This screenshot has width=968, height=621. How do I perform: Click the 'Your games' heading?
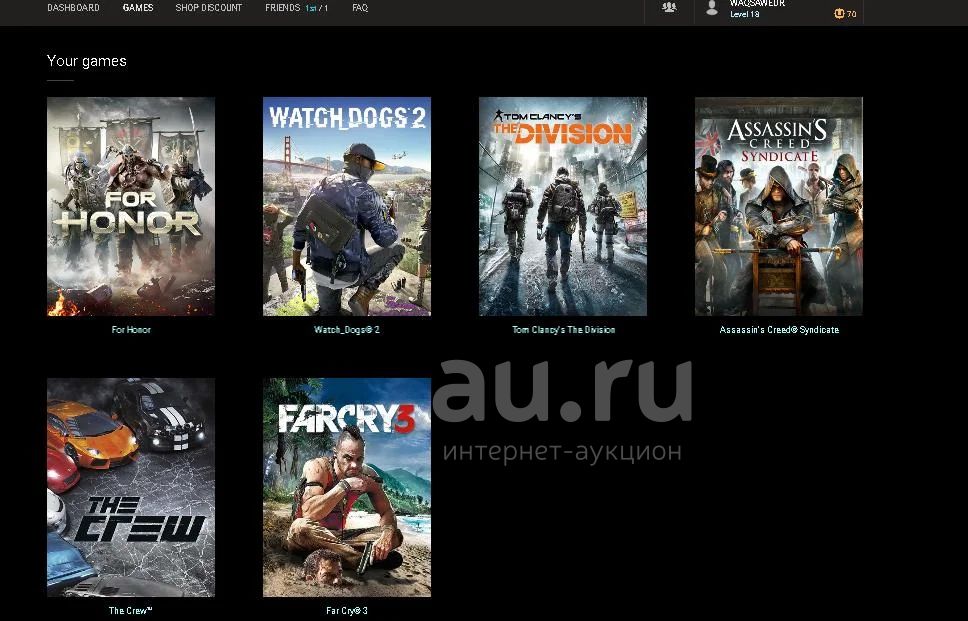[x=86, y=60]
